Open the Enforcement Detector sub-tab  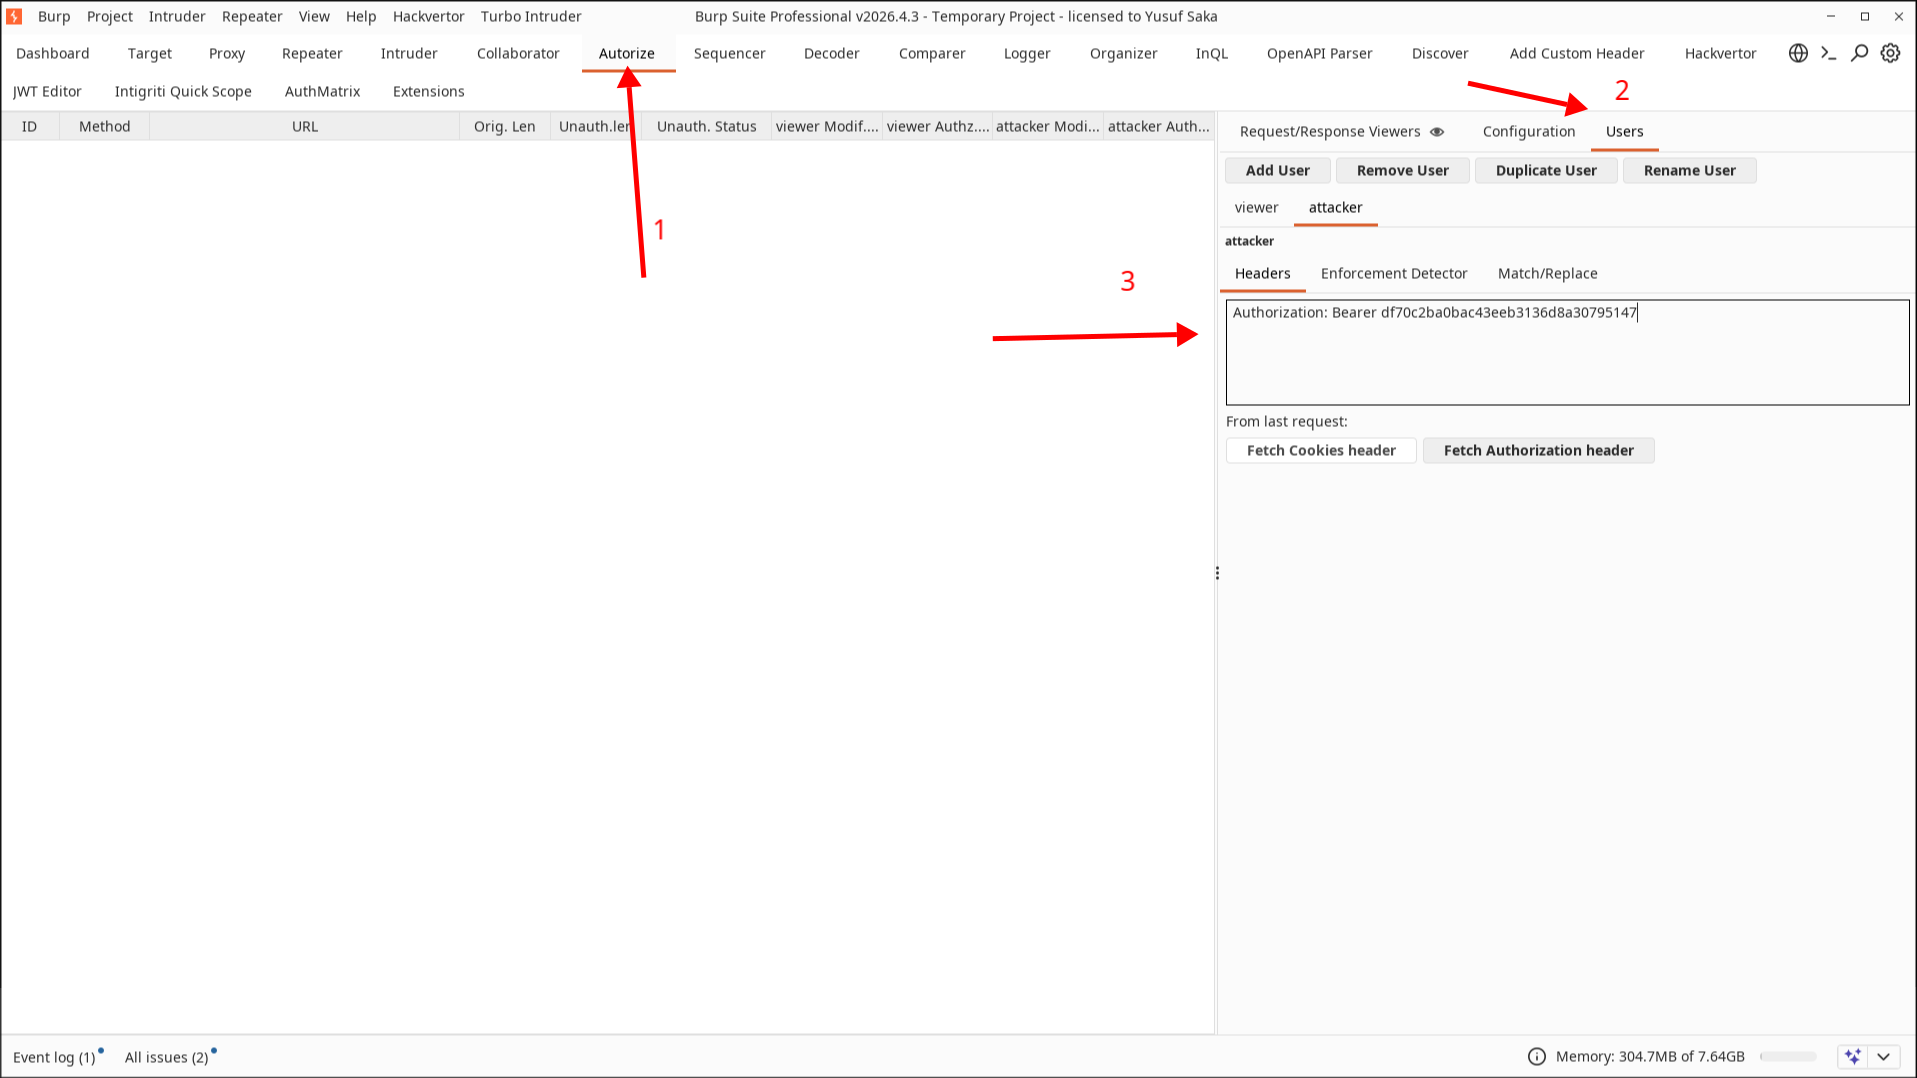[x=1394, y=273]
